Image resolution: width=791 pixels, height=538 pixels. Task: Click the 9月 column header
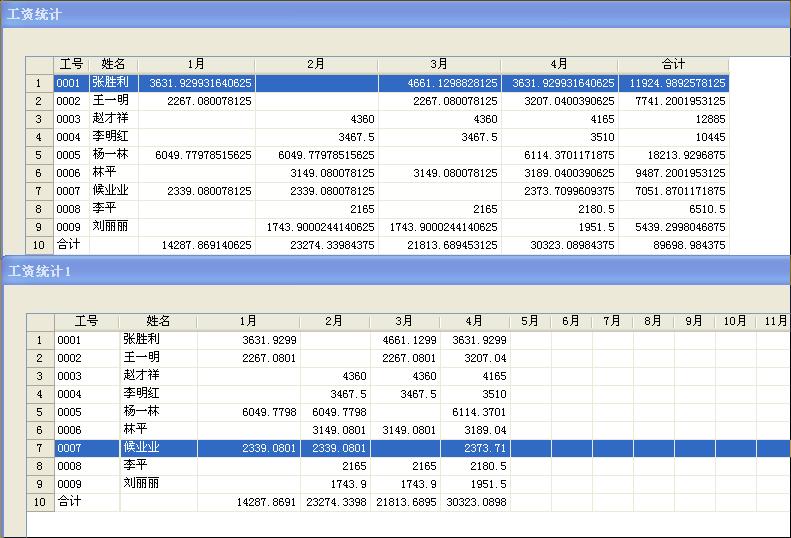(x=694, y=321)
